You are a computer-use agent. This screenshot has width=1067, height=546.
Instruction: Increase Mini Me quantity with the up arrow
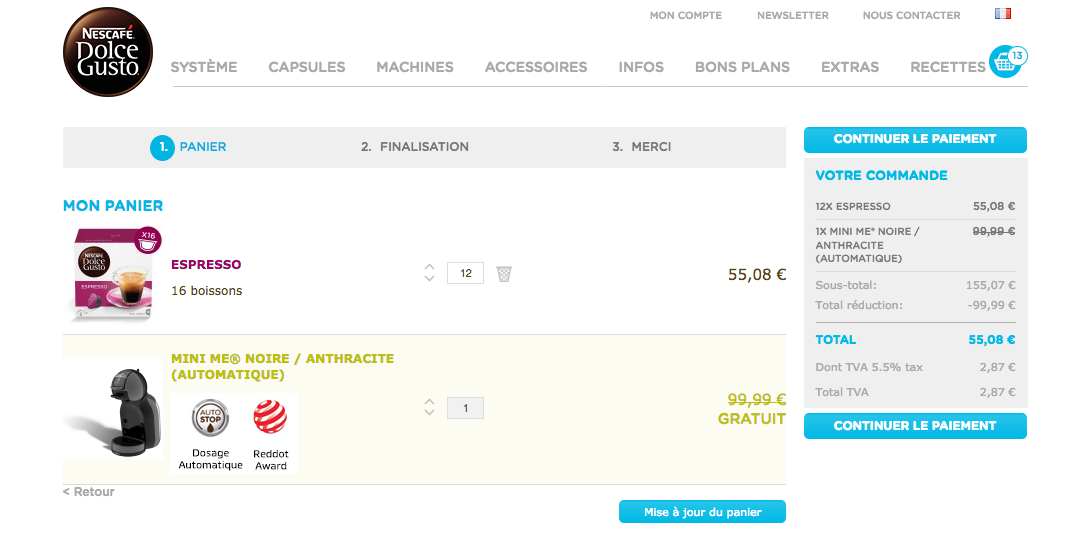click(x=429, y=402)
